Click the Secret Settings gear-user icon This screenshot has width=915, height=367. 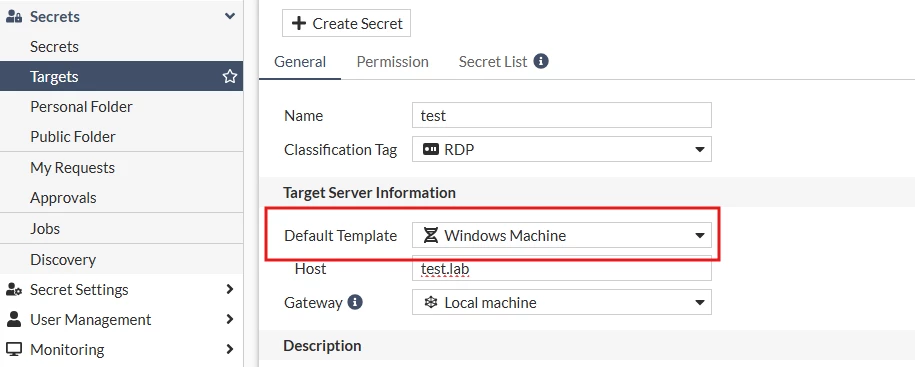pyautogui.click(x=14, y=289)
